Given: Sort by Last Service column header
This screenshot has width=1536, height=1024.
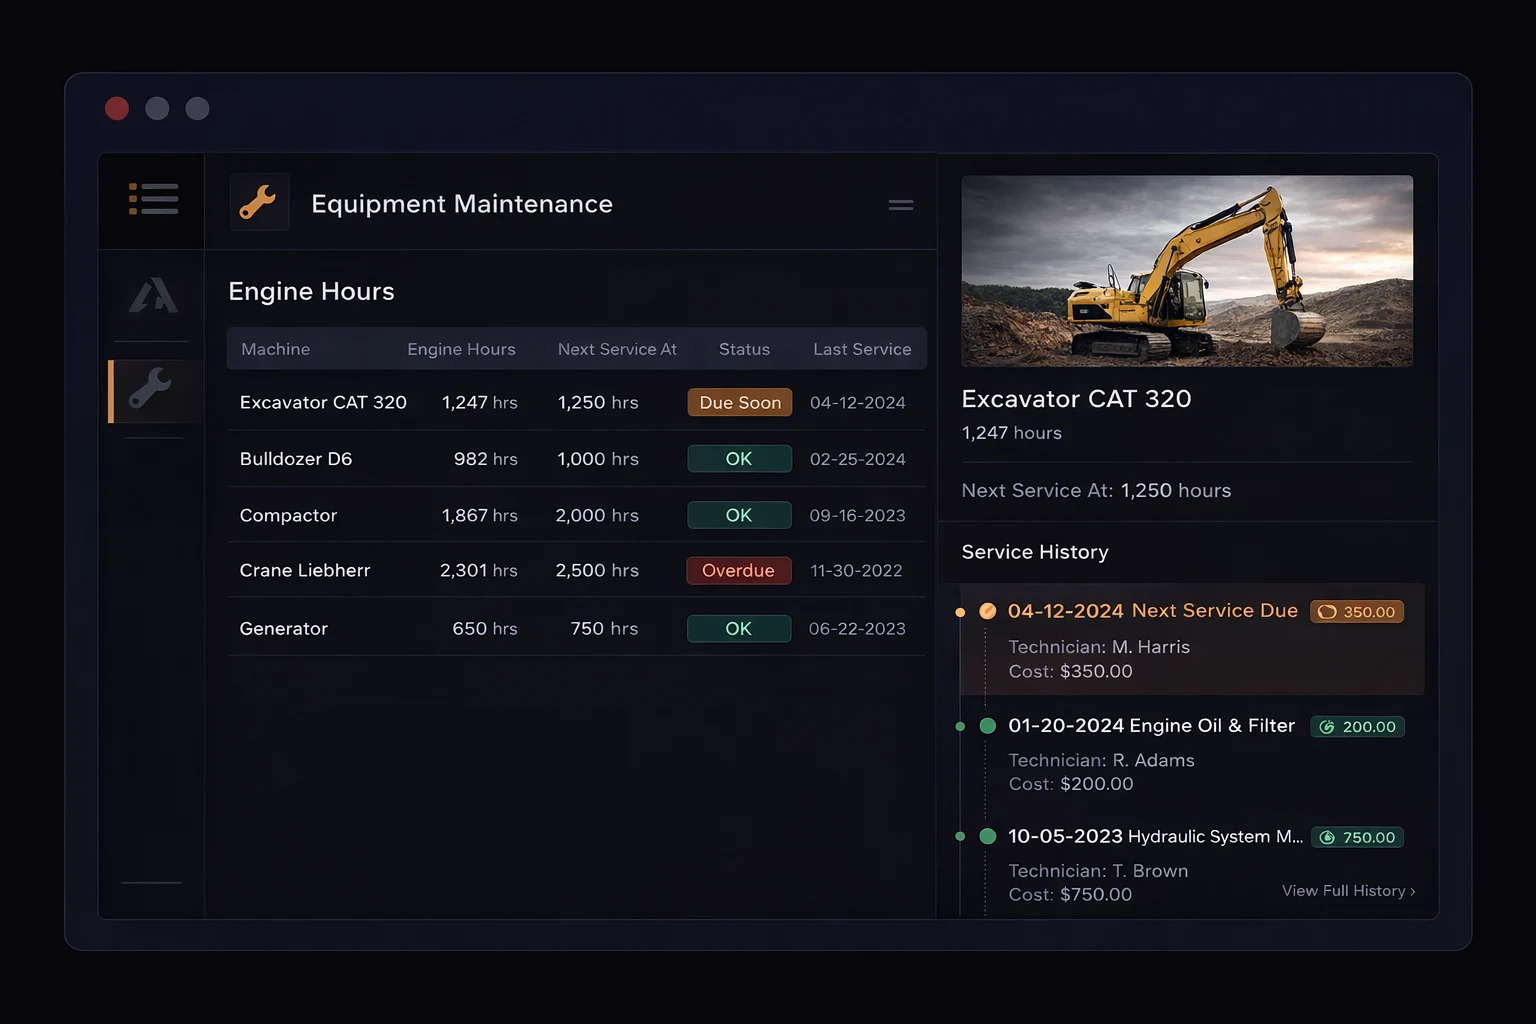Looking at the screenshot, I should click(x=861, y=349).
